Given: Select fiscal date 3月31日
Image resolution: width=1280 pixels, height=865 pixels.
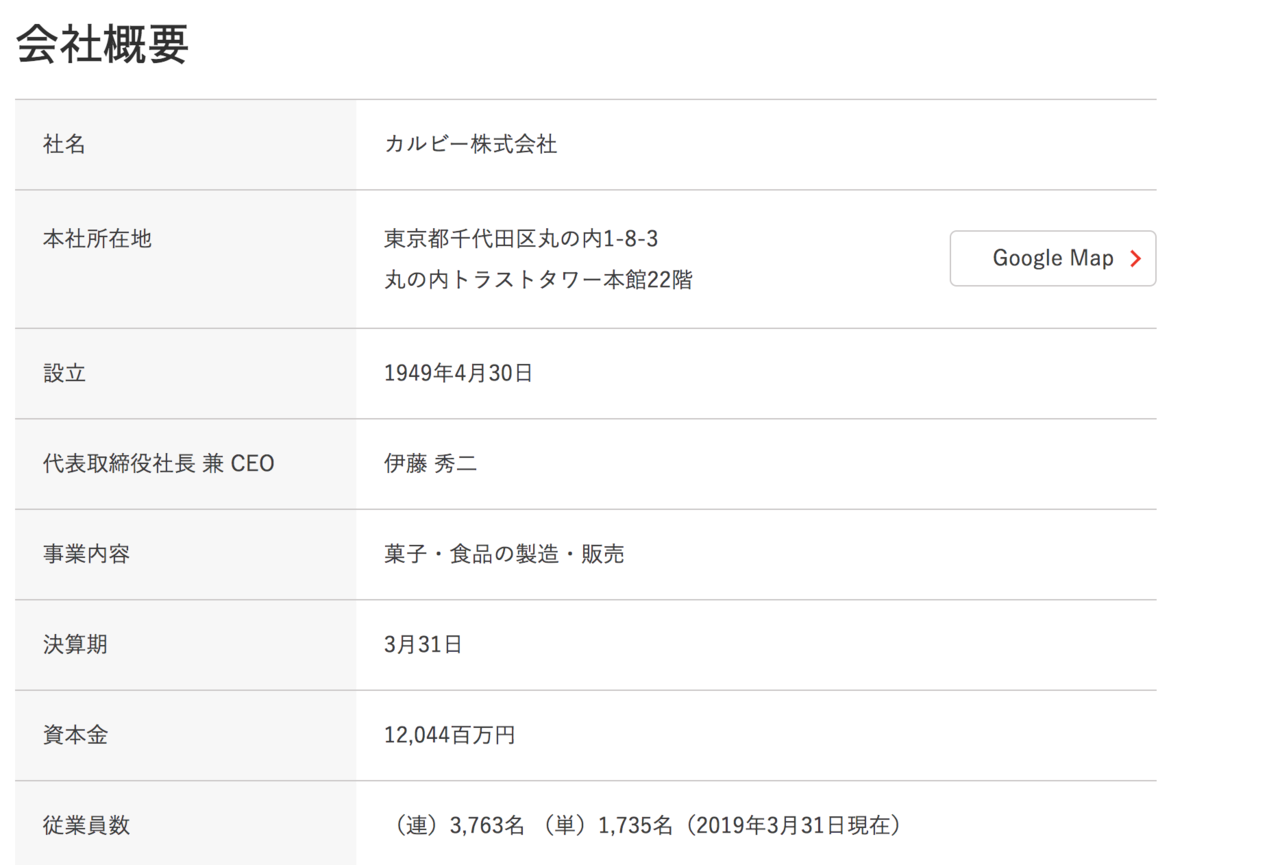Looking at the screenshot, I should [423, 645].
